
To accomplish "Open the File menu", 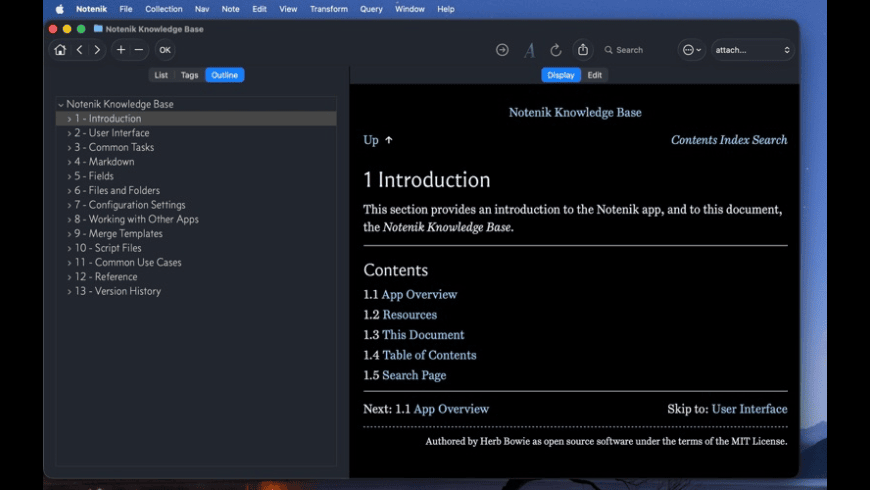I will tap(126, 9).
